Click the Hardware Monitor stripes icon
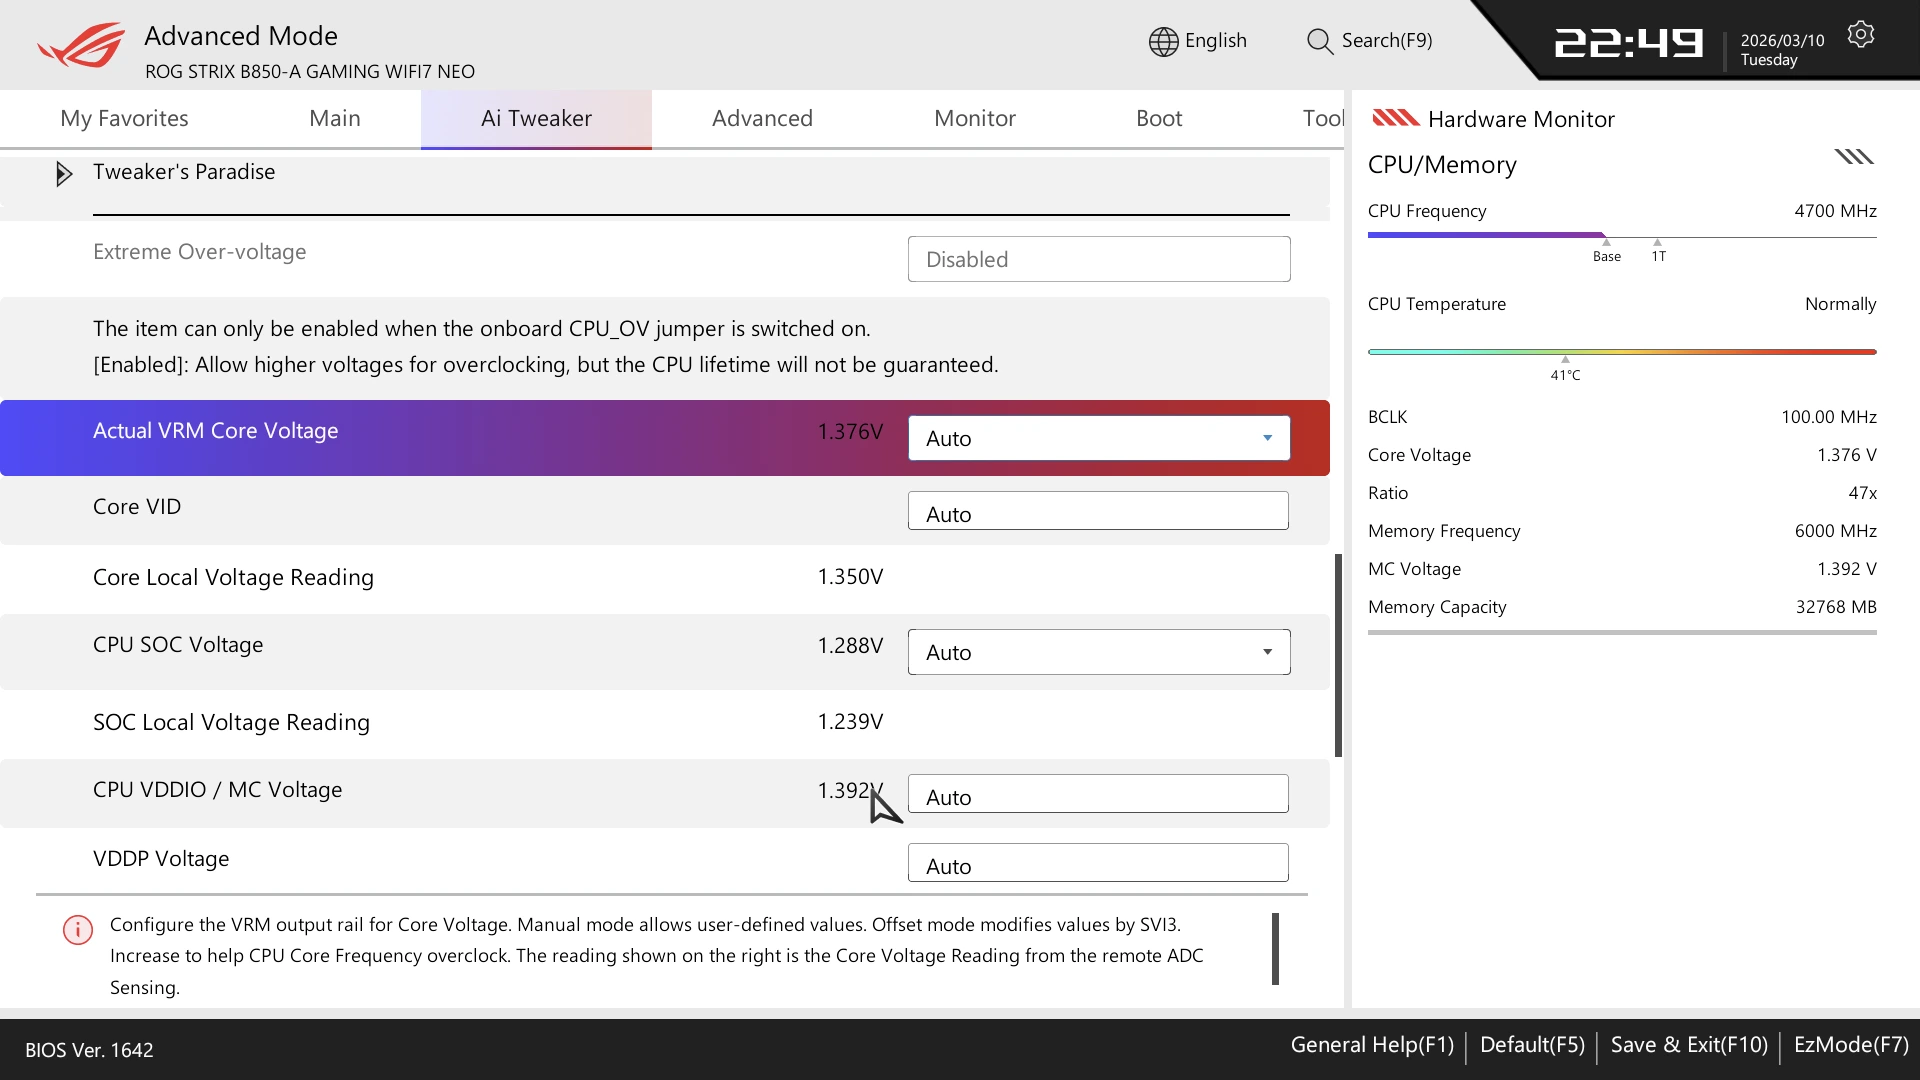The width and height of the screenshot is (1920, 1080). [x=1395, y=119]
